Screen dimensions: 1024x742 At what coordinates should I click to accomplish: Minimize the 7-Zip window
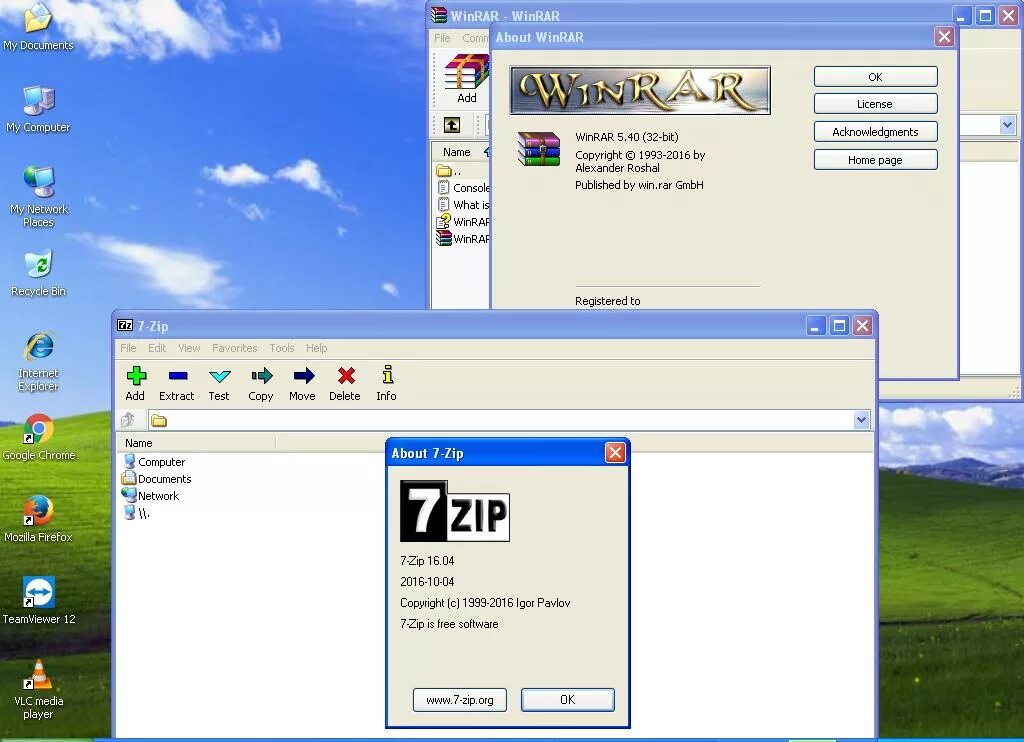pyautogui.click(x=814, y=325)
